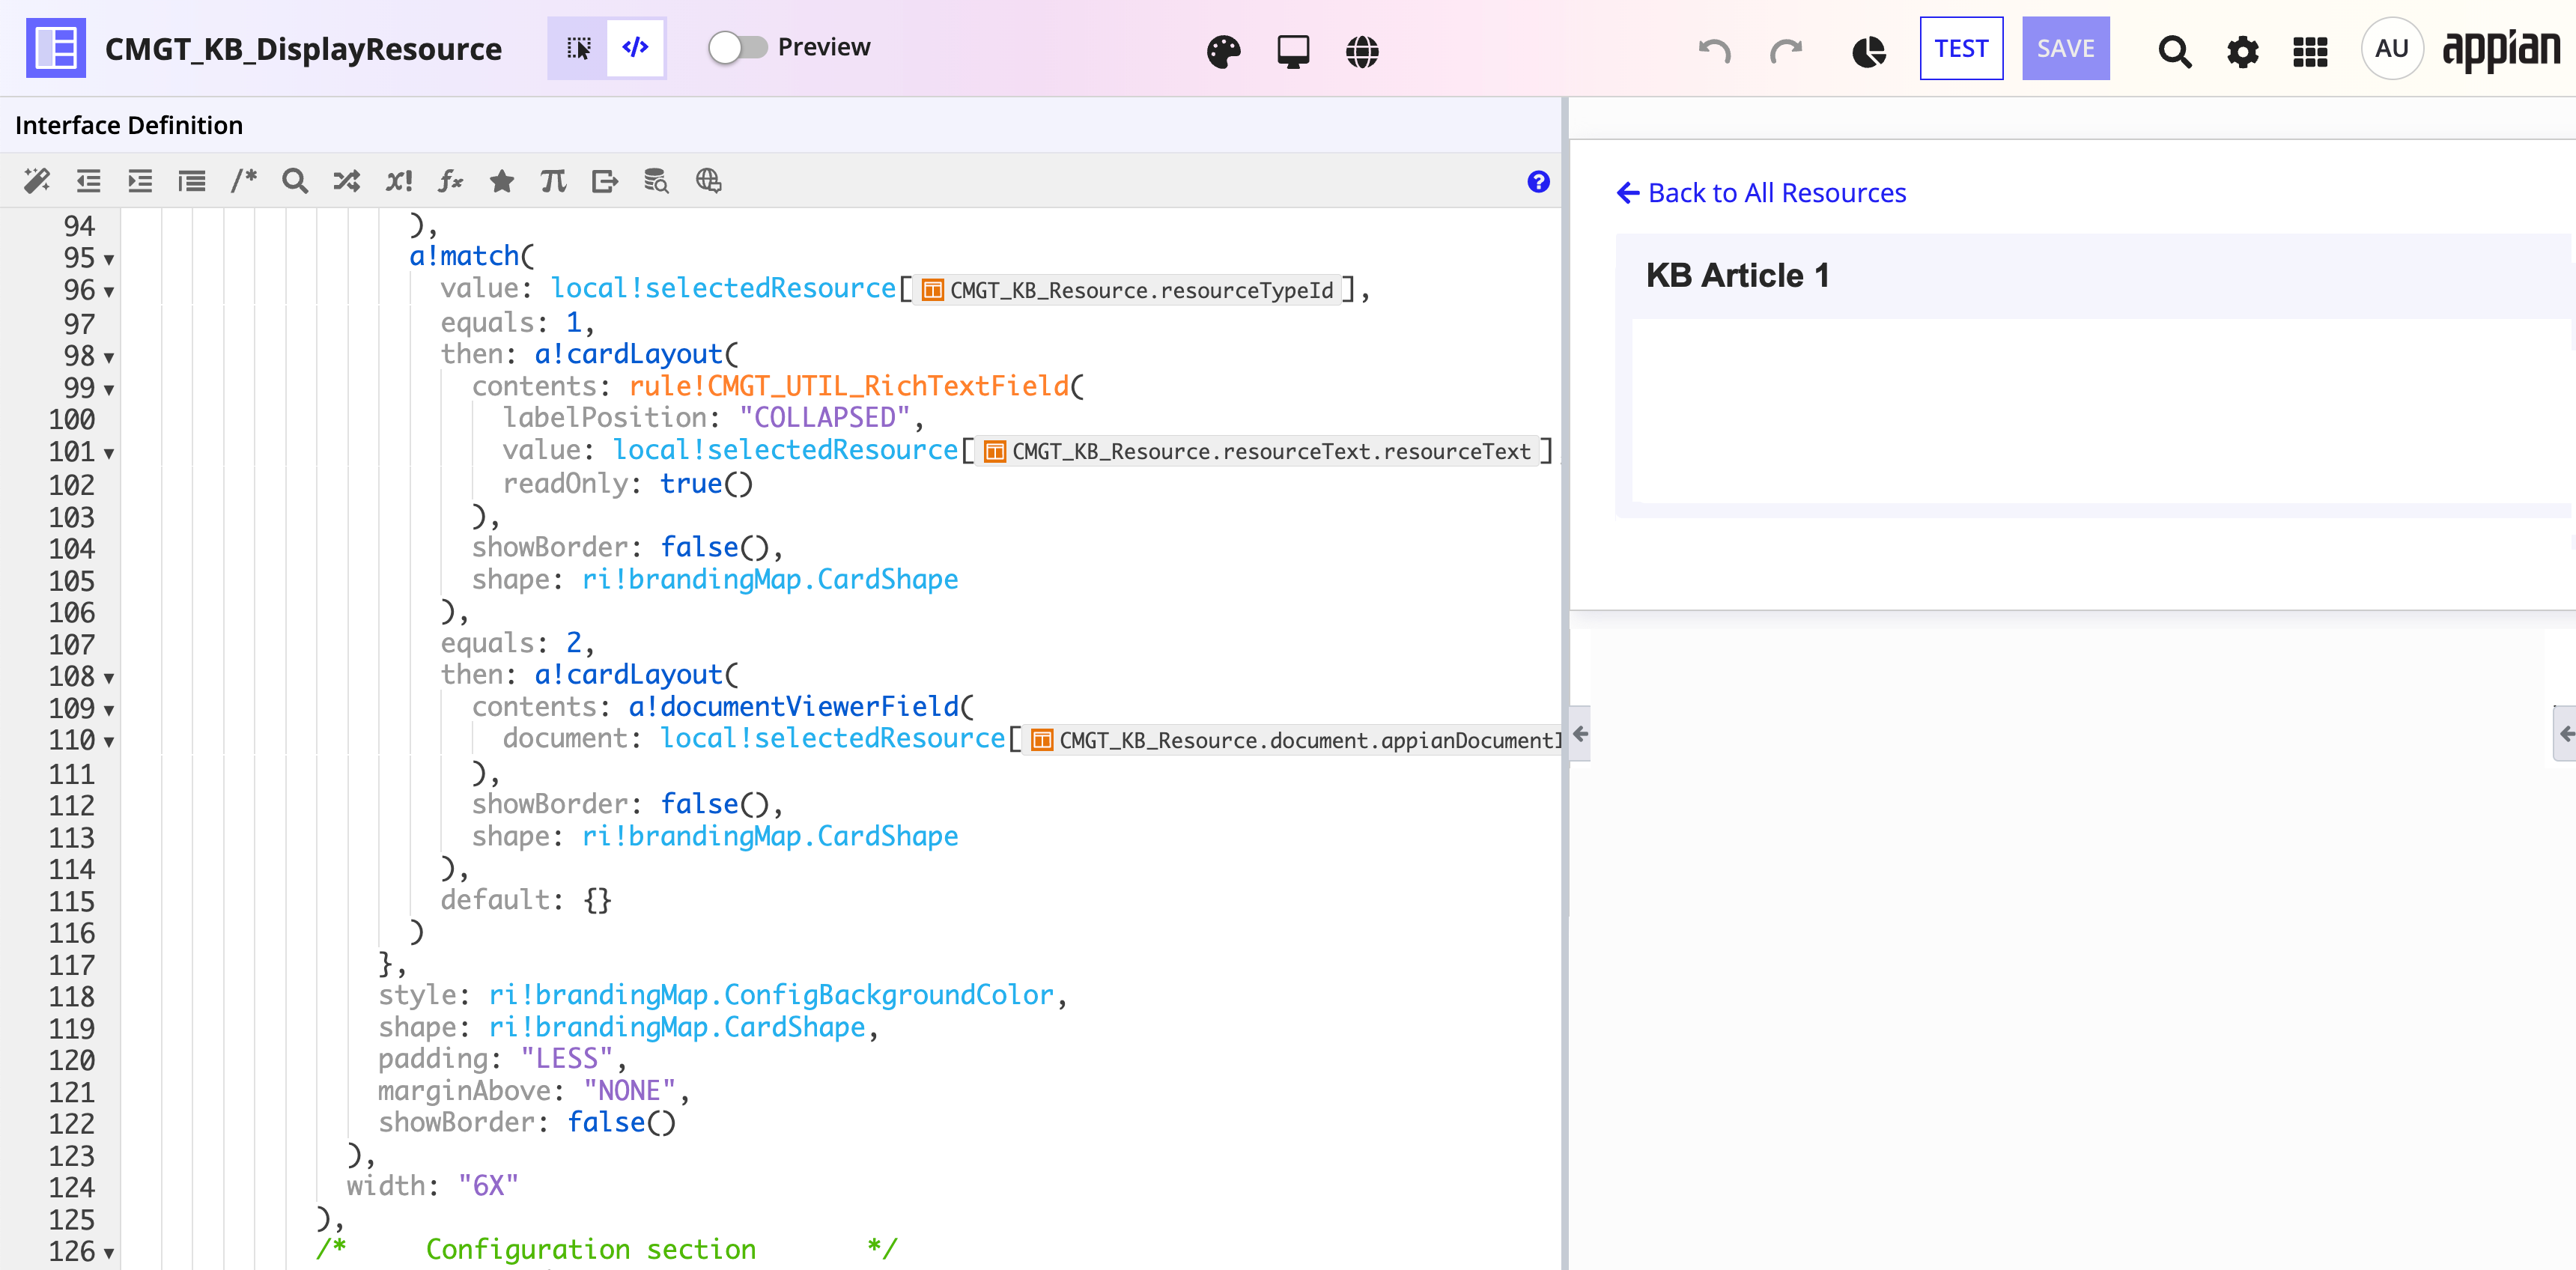Switch to design mode view

pyautogui.click(x=577, y=48)
